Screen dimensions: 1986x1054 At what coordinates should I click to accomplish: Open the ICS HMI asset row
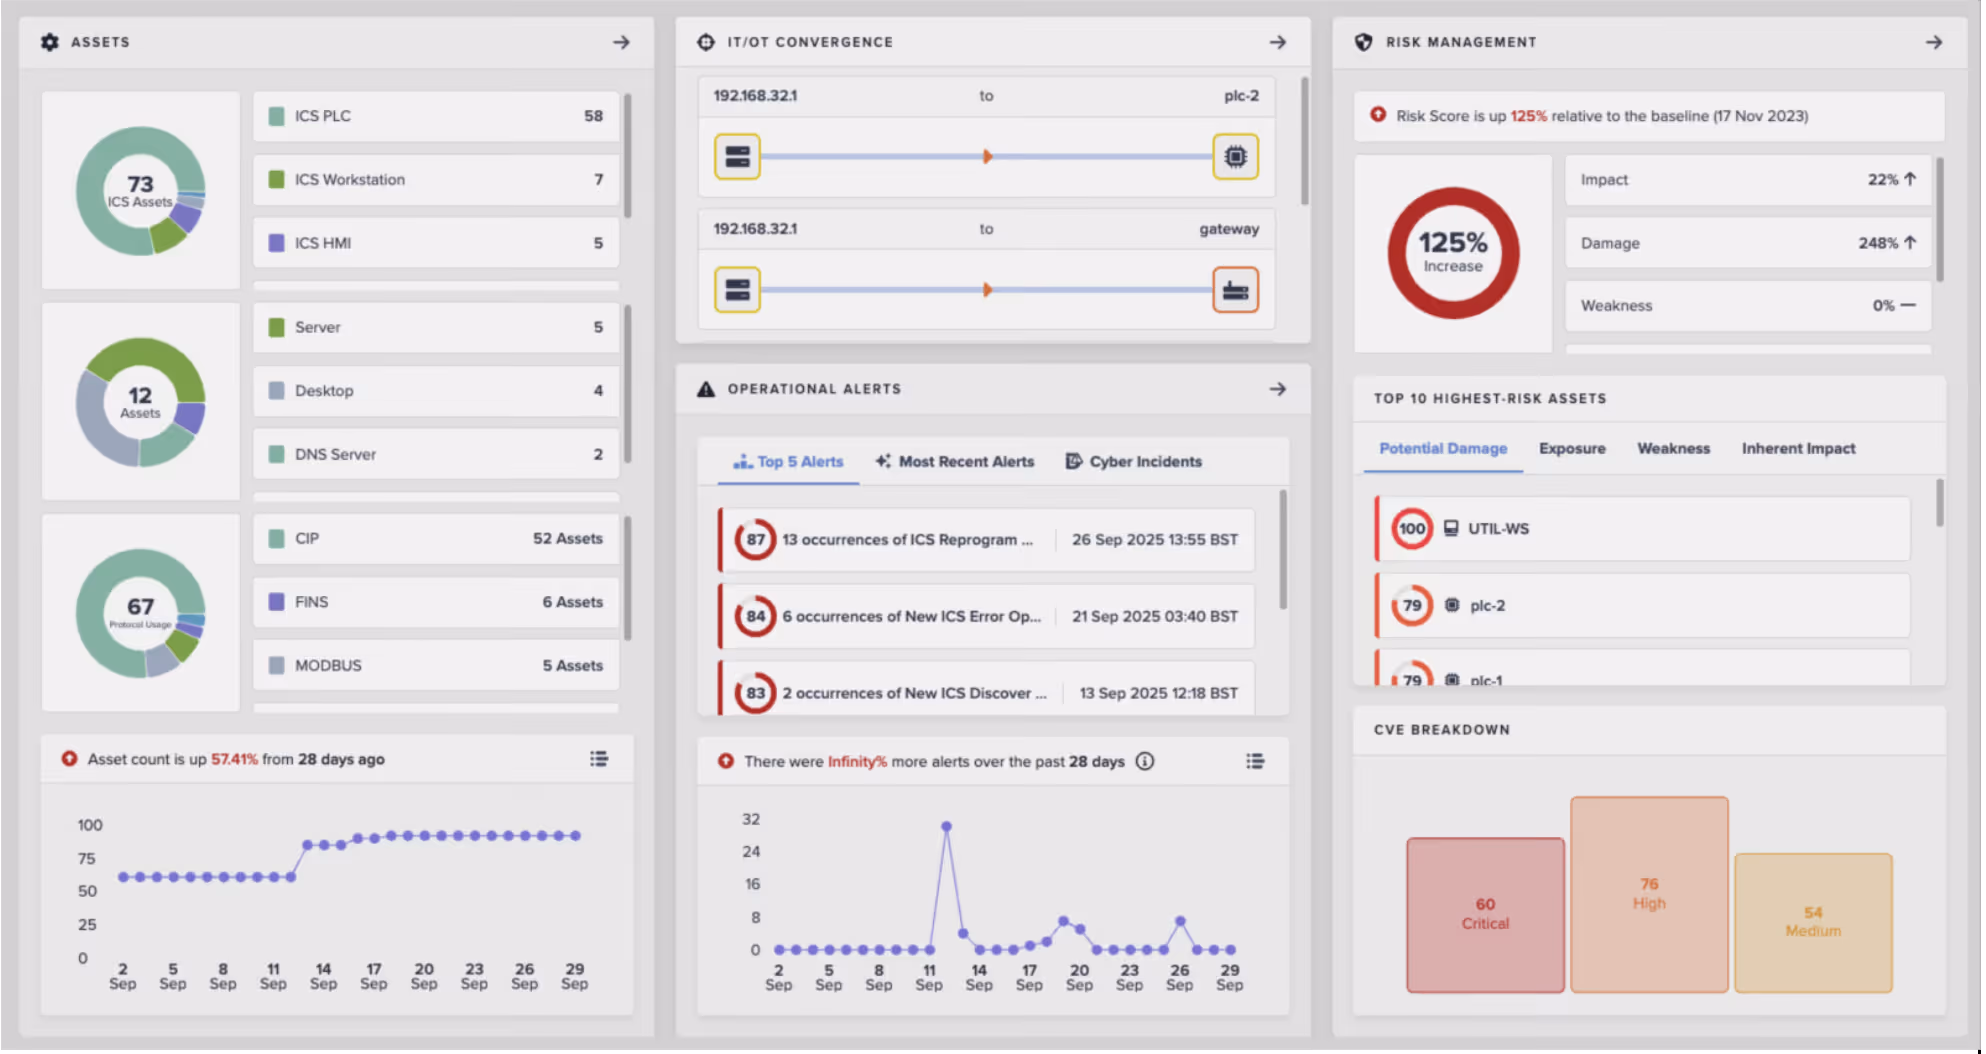[436, 242]
